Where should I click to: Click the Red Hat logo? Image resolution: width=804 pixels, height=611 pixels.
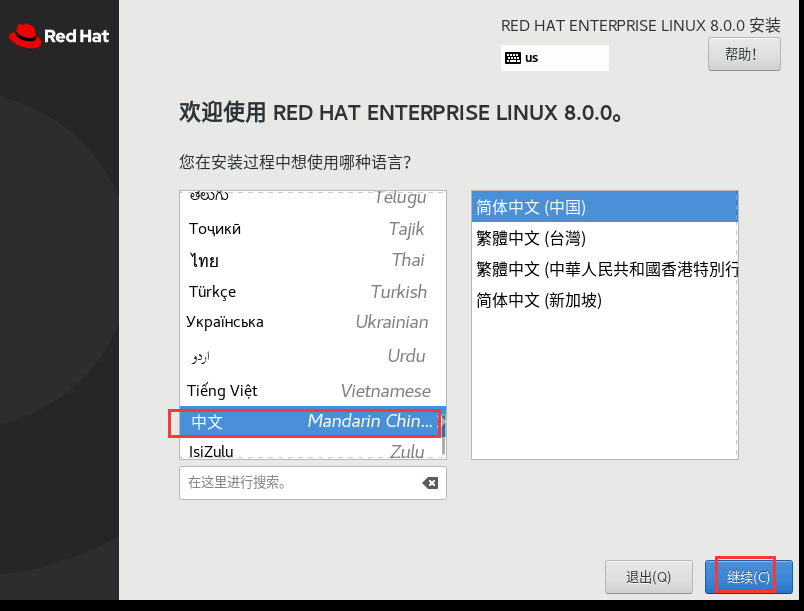(x=59, y=36)
